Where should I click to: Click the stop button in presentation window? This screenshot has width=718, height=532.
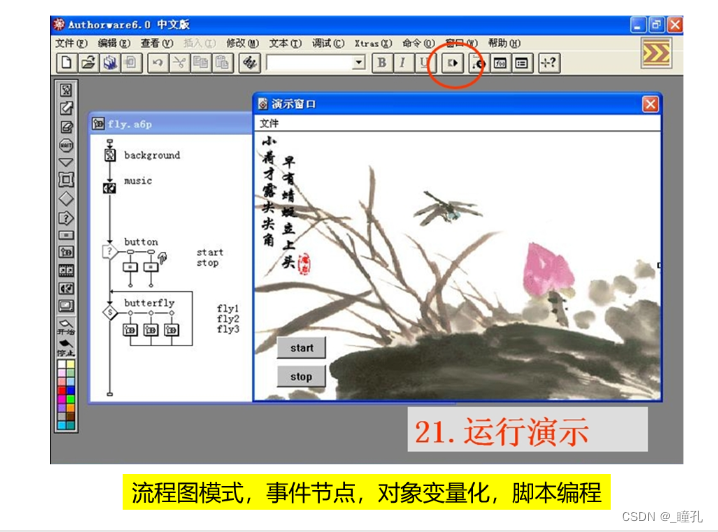coord(301,376)
